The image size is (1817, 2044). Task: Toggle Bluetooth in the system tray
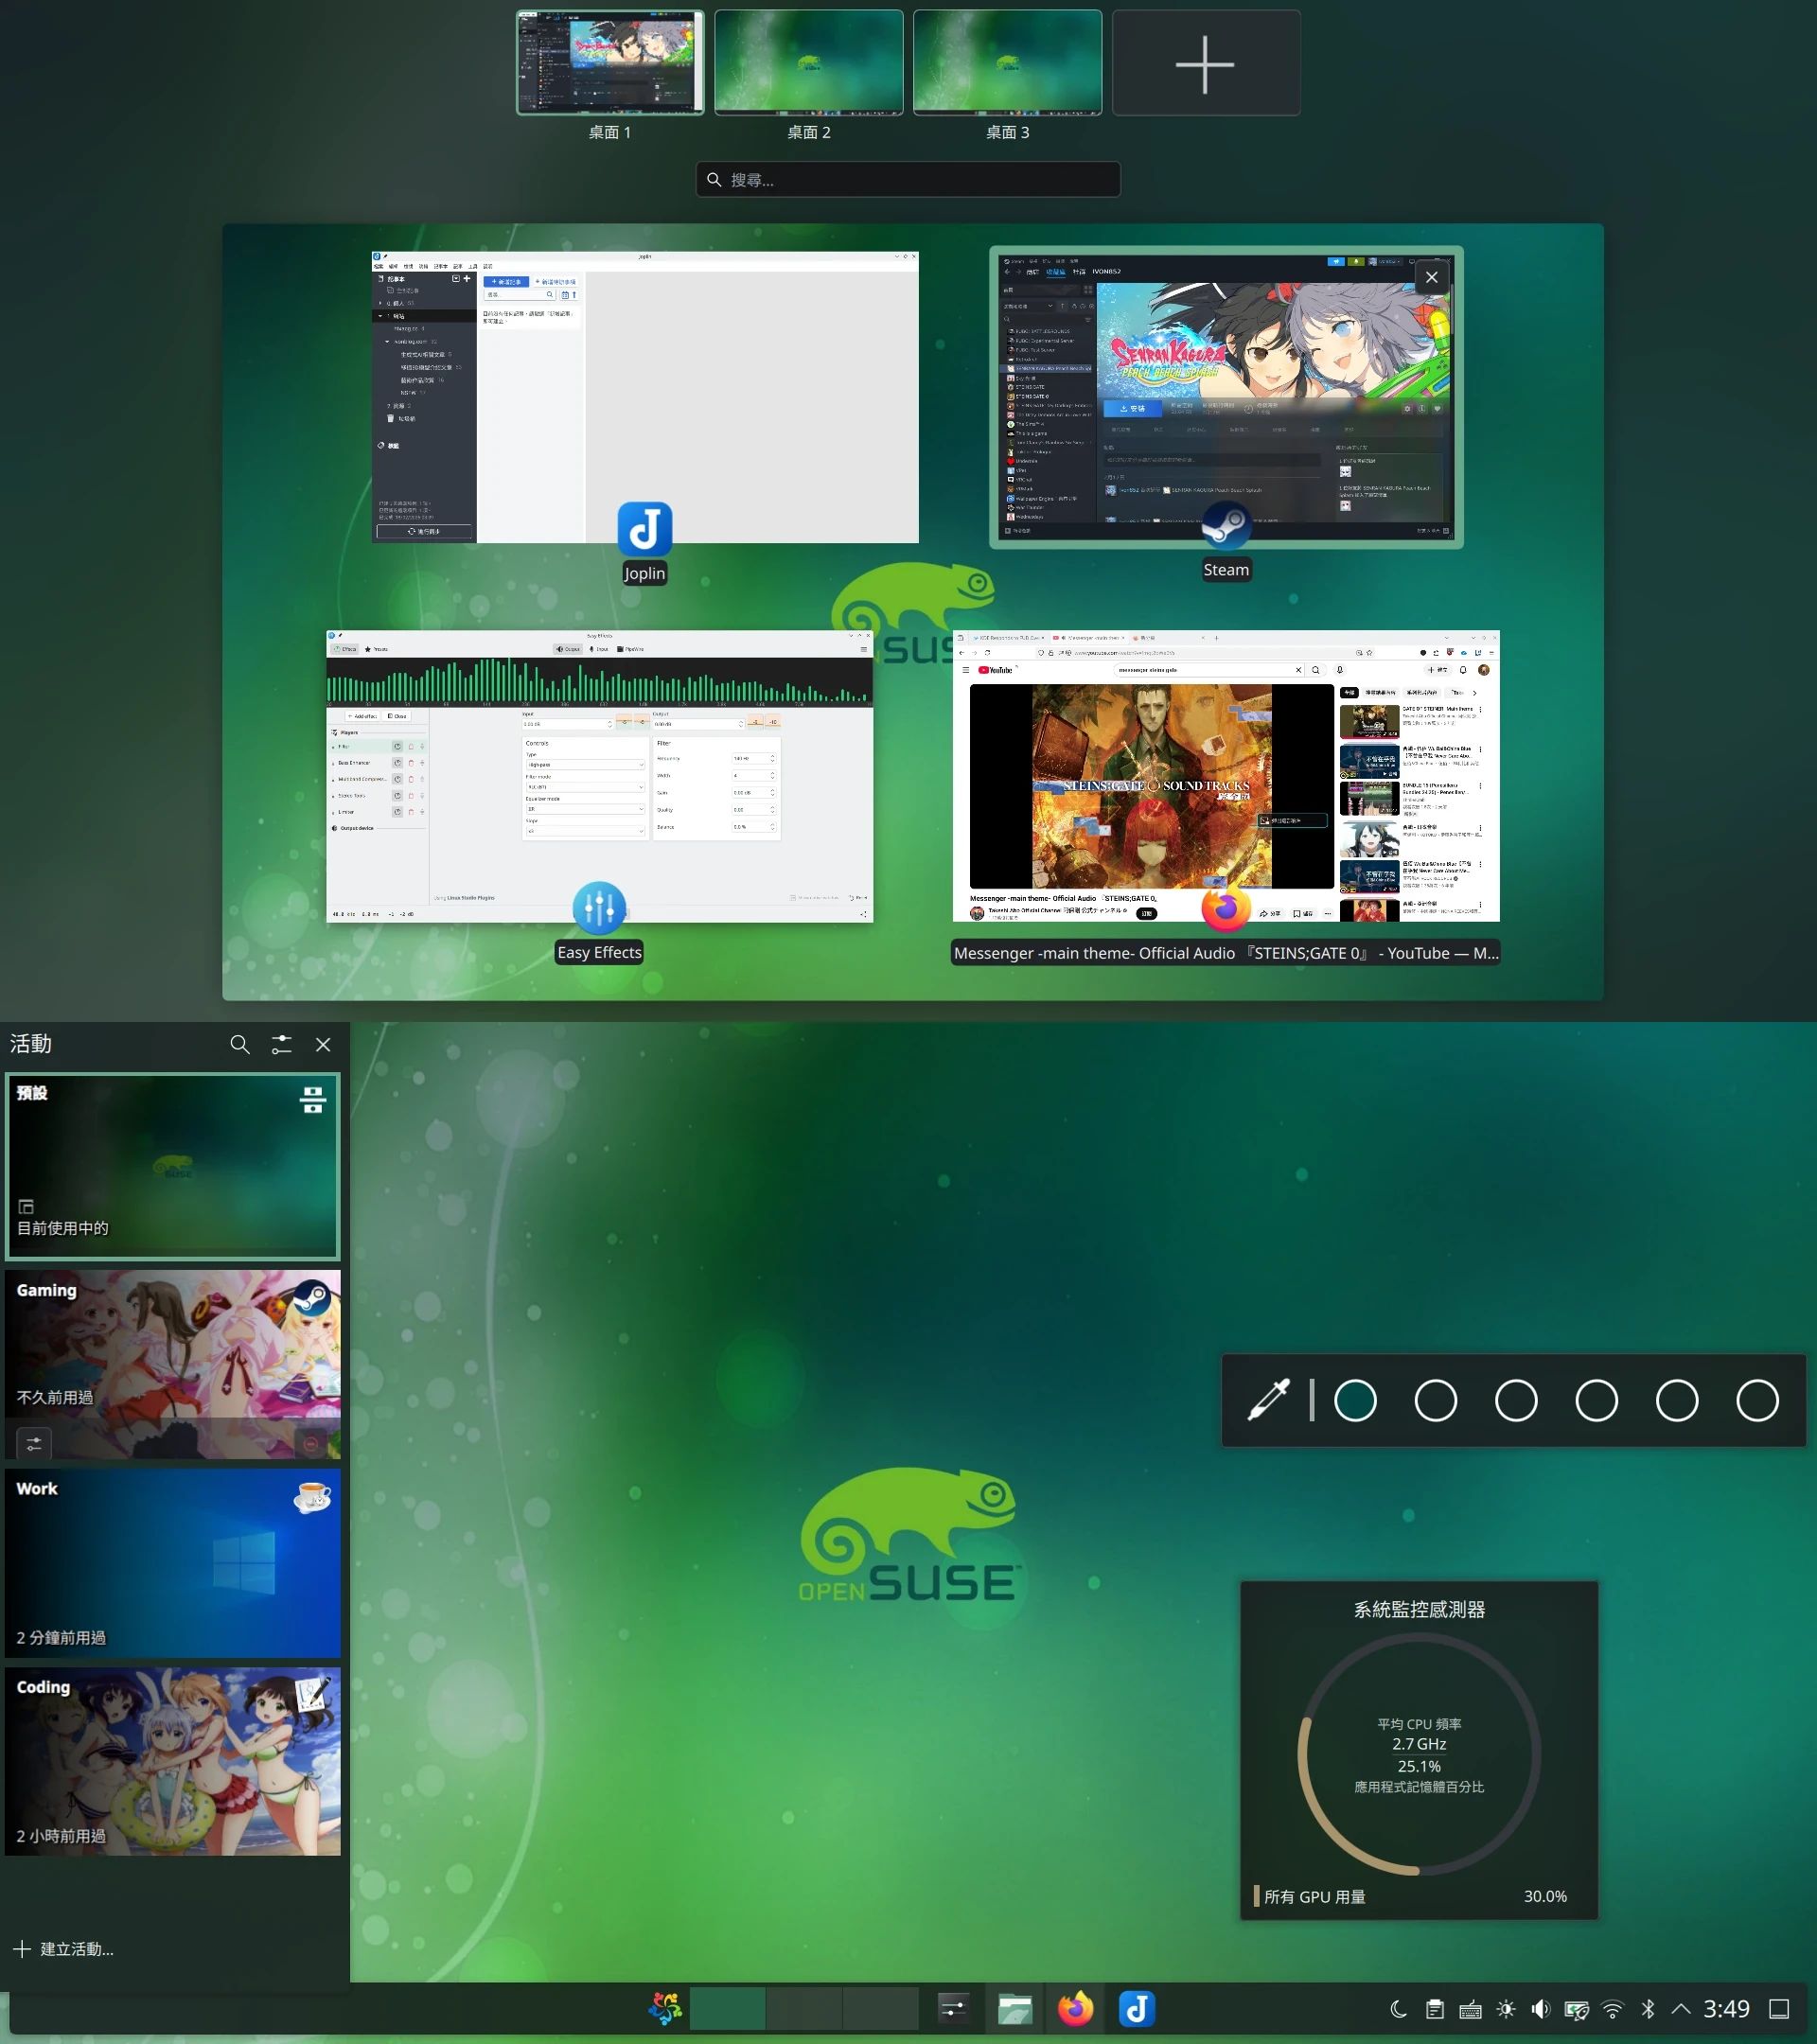pos(1648,2009)
